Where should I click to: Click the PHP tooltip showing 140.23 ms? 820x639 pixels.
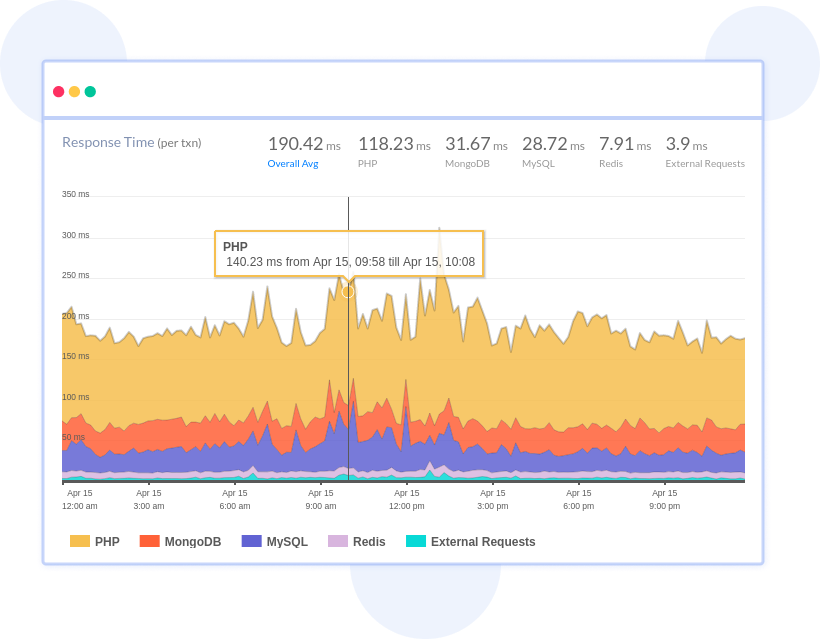pos(349,254)
